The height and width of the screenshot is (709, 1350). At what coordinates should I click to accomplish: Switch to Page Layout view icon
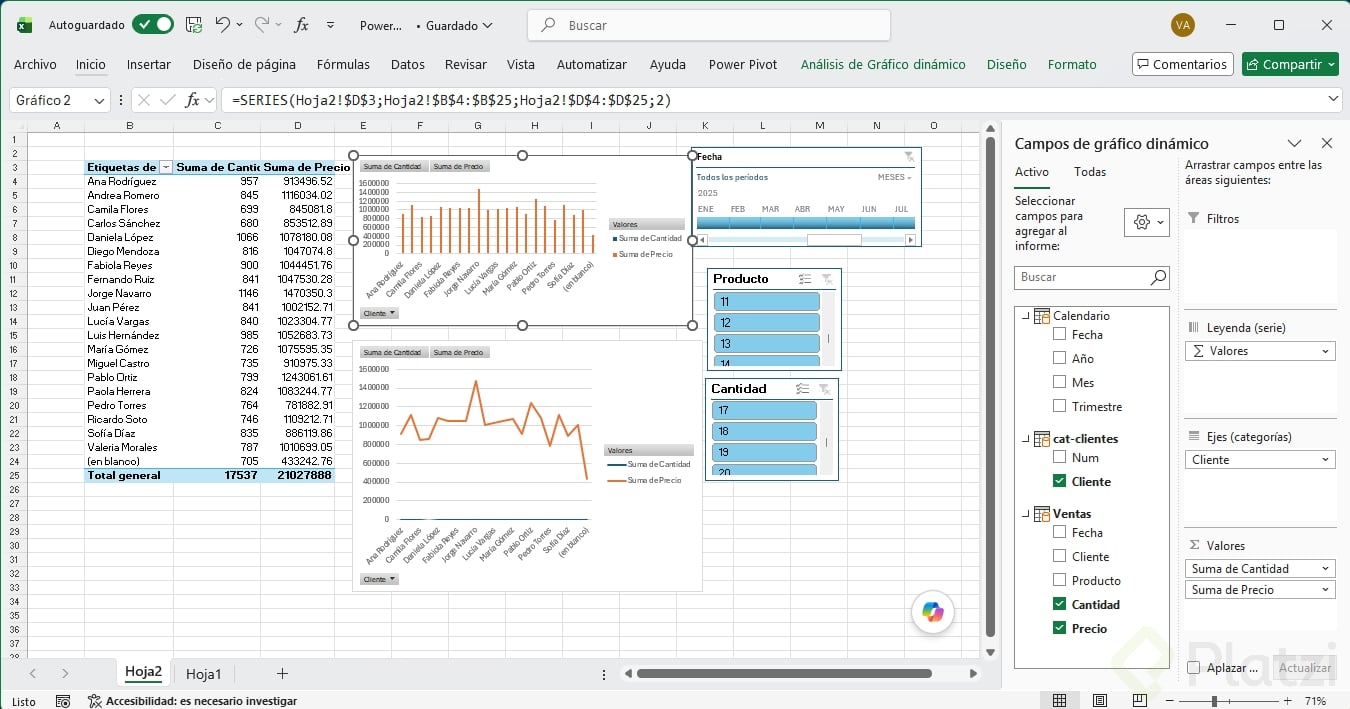(x=1100, y=701)
